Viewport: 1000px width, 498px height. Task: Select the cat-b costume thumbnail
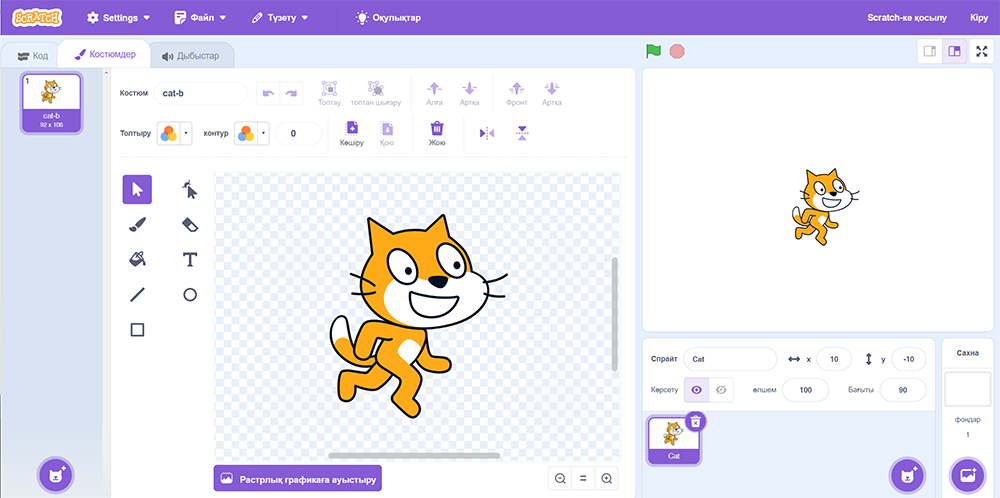[51, 103]
